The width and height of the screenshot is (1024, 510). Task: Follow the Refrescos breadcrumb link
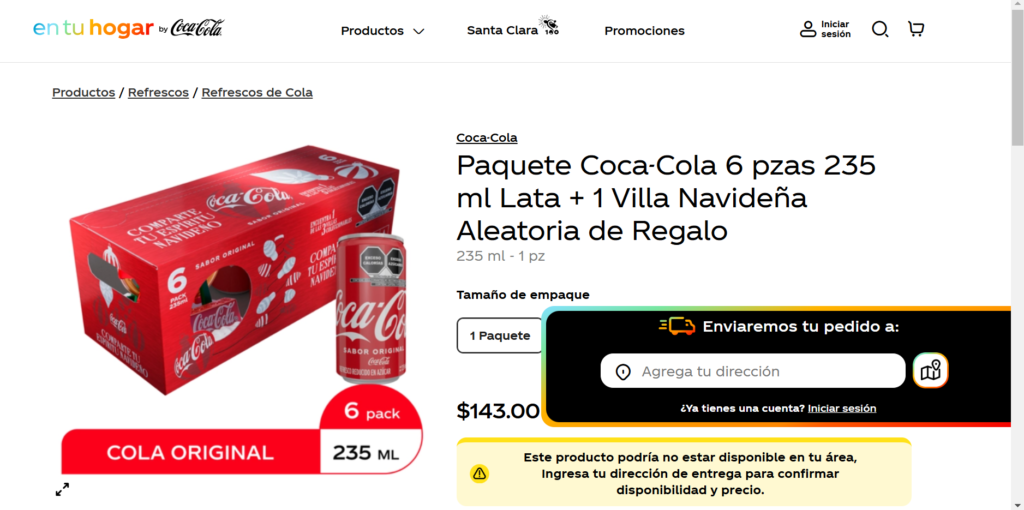click(x=158, y=93)
